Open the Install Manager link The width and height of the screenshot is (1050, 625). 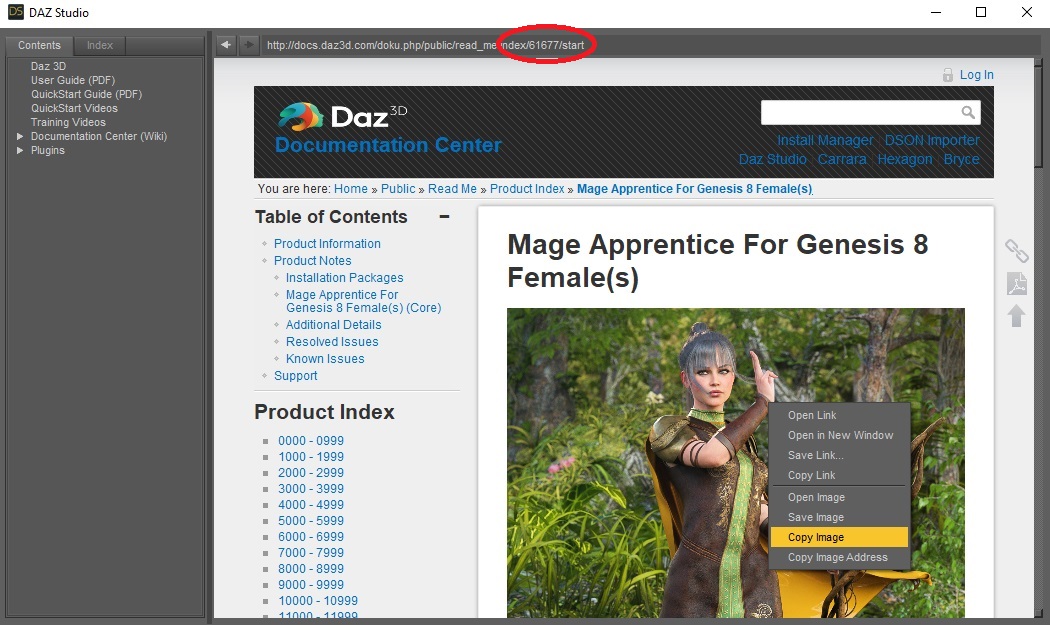coord(823,140)
